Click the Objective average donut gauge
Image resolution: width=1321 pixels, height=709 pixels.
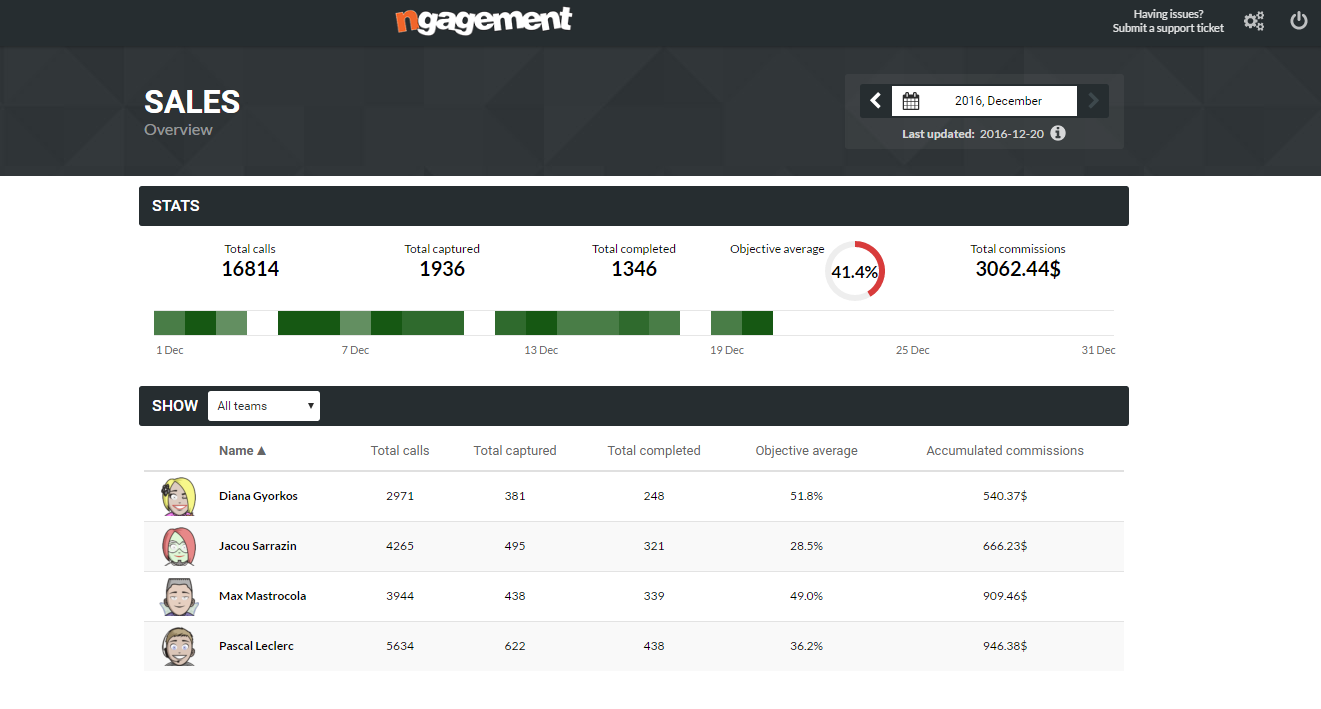855,271
